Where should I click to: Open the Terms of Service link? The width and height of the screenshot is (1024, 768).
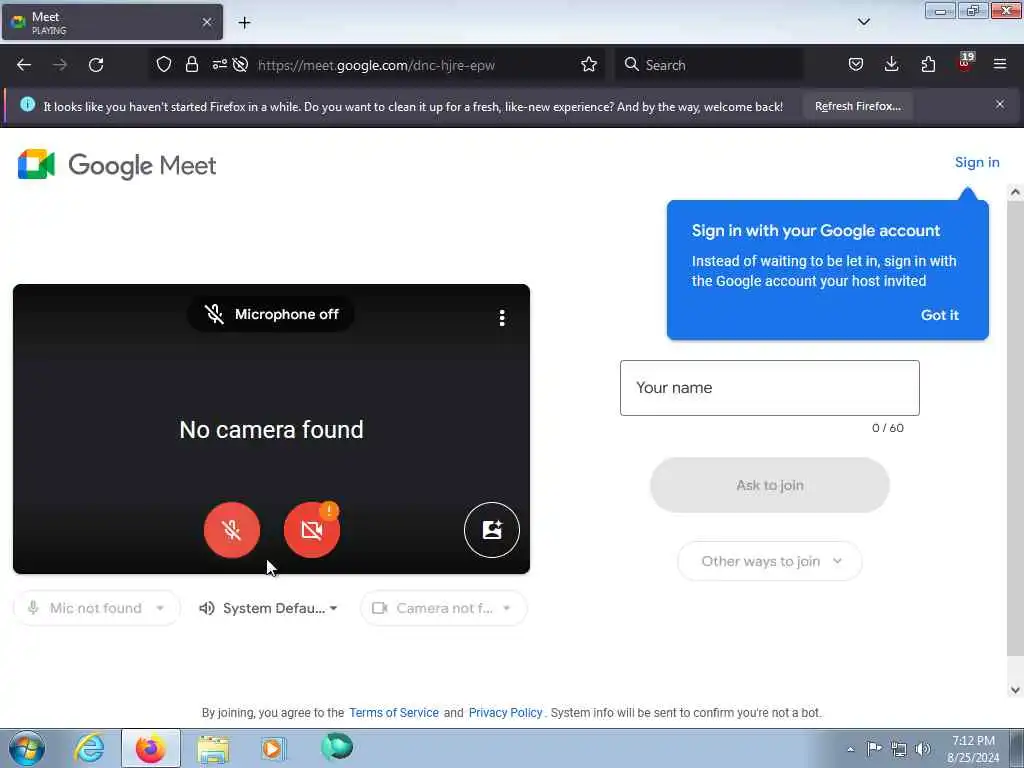(x=394, y=712)
